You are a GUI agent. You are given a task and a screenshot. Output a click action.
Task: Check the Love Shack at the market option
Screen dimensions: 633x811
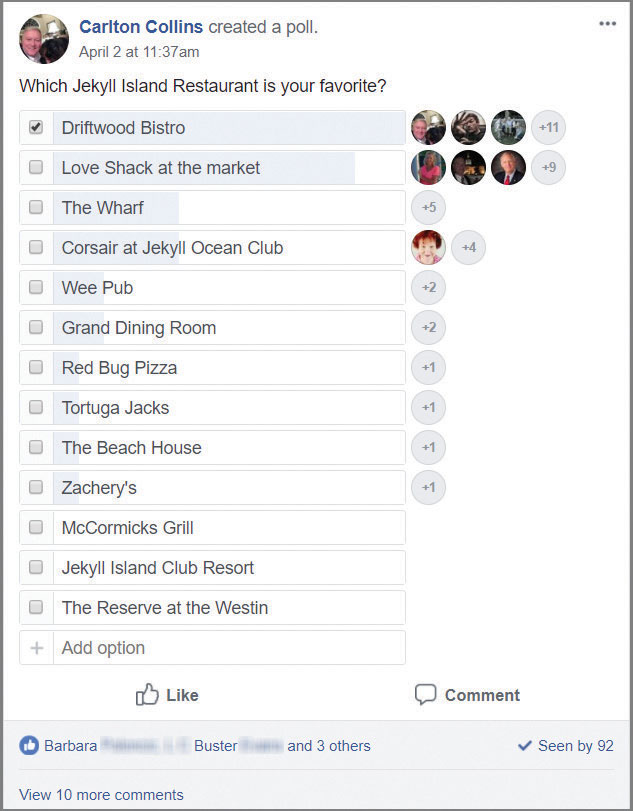click(37, 168)
